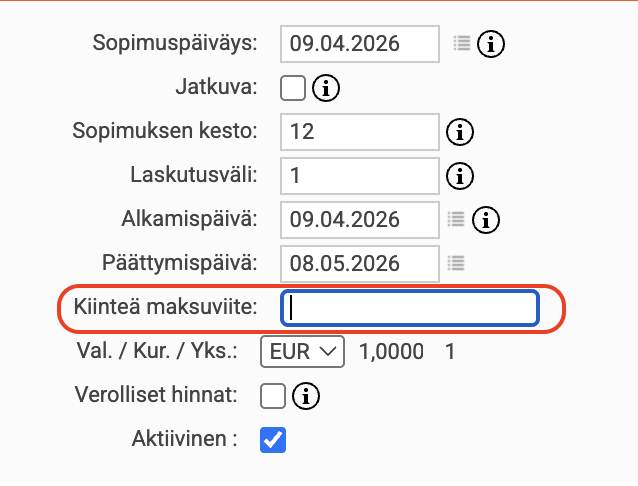Focus the Sopimuksen kesto input field
This screenshot has height=486, width=638.
pyautogui.click(x=360, y=132)
